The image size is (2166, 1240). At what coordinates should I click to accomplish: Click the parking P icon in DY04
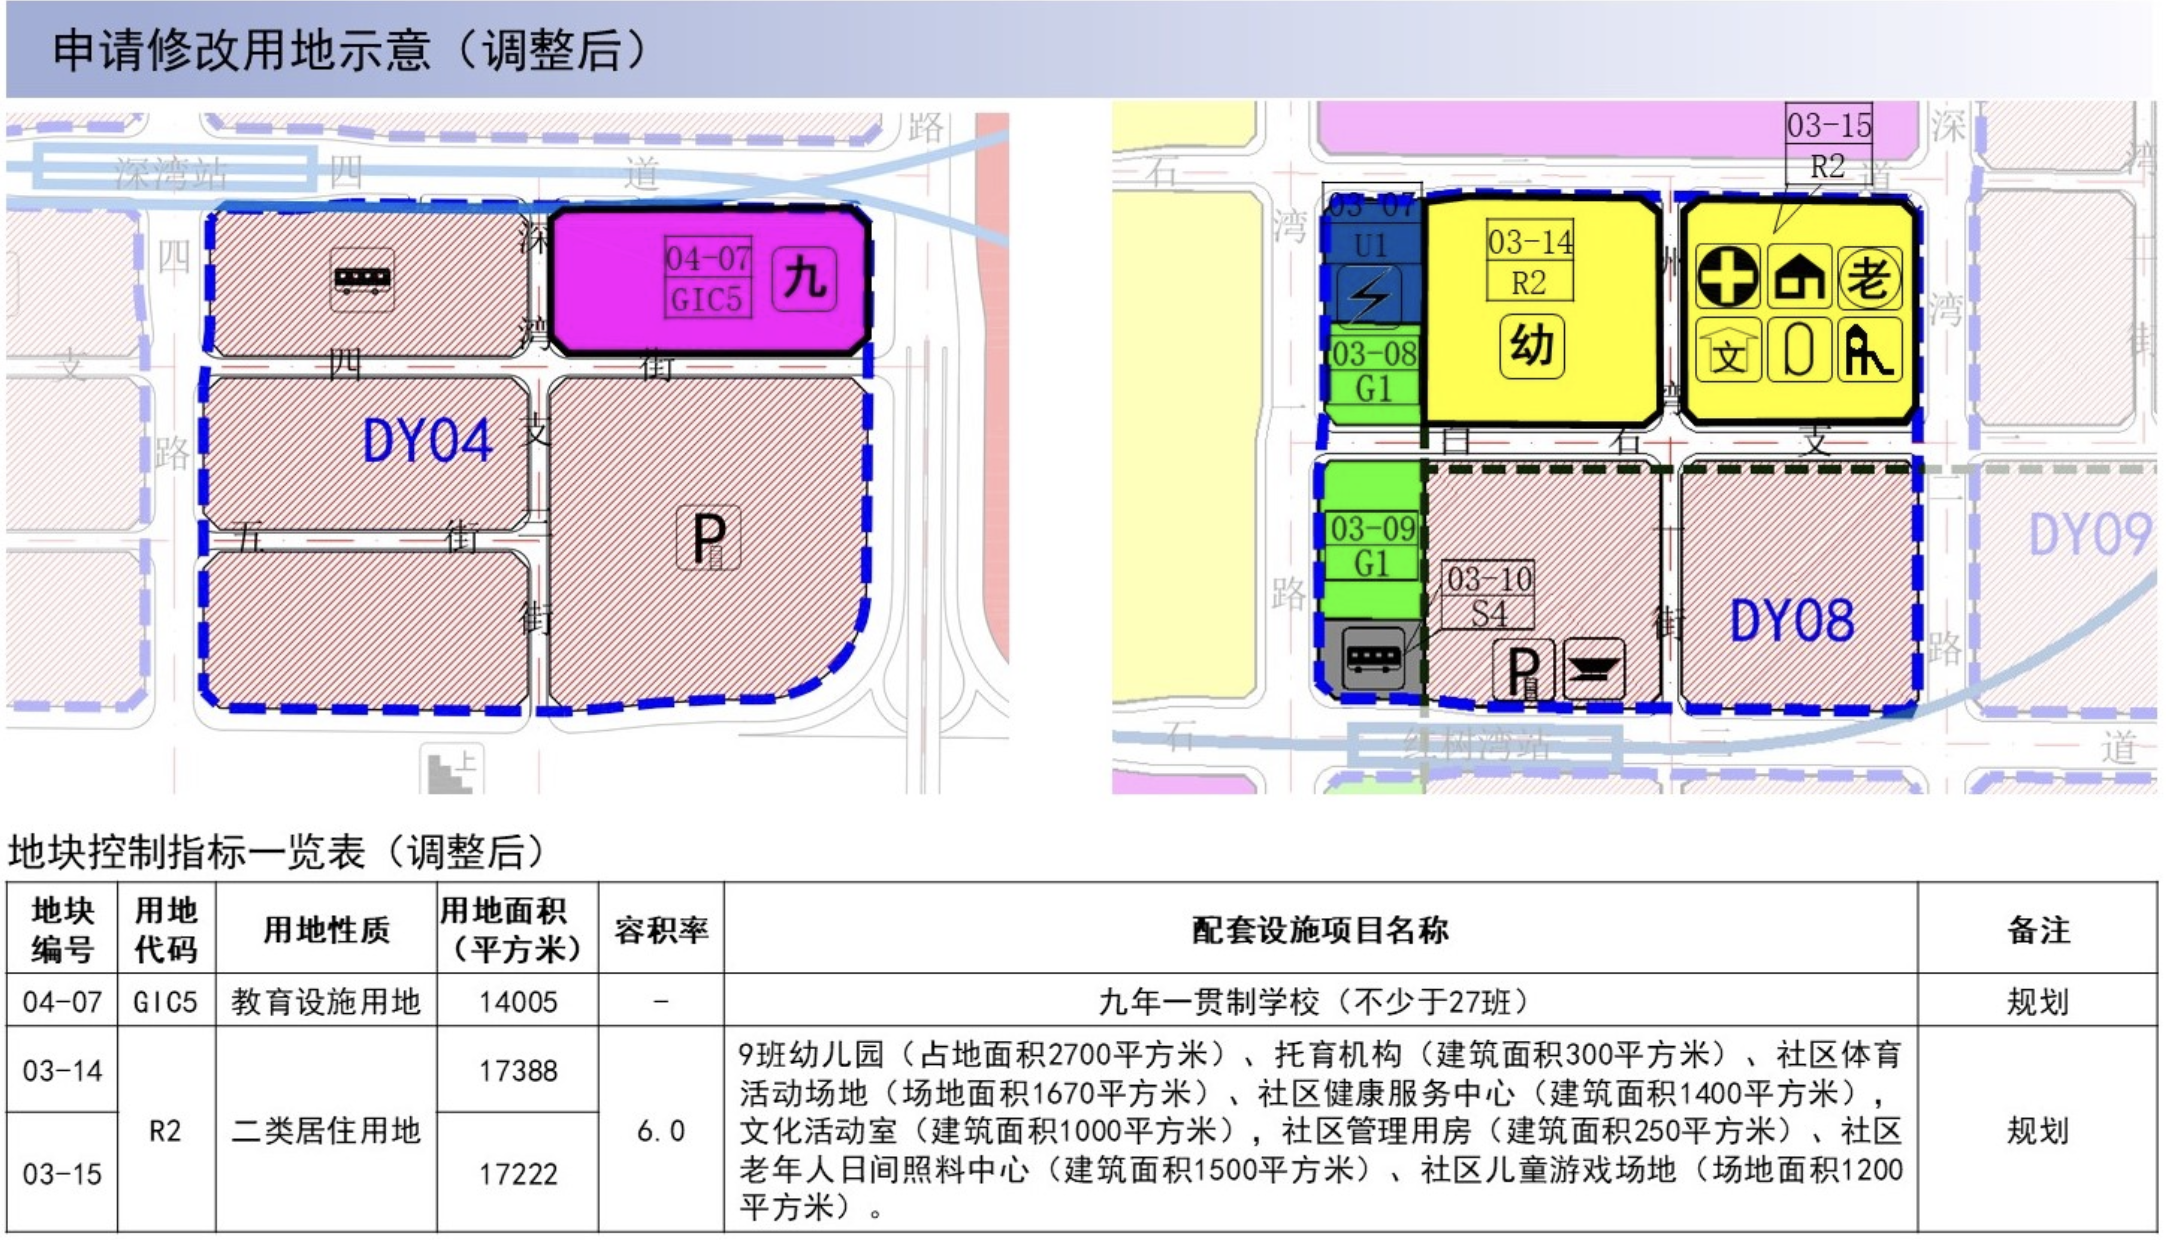tap(708, 538)
